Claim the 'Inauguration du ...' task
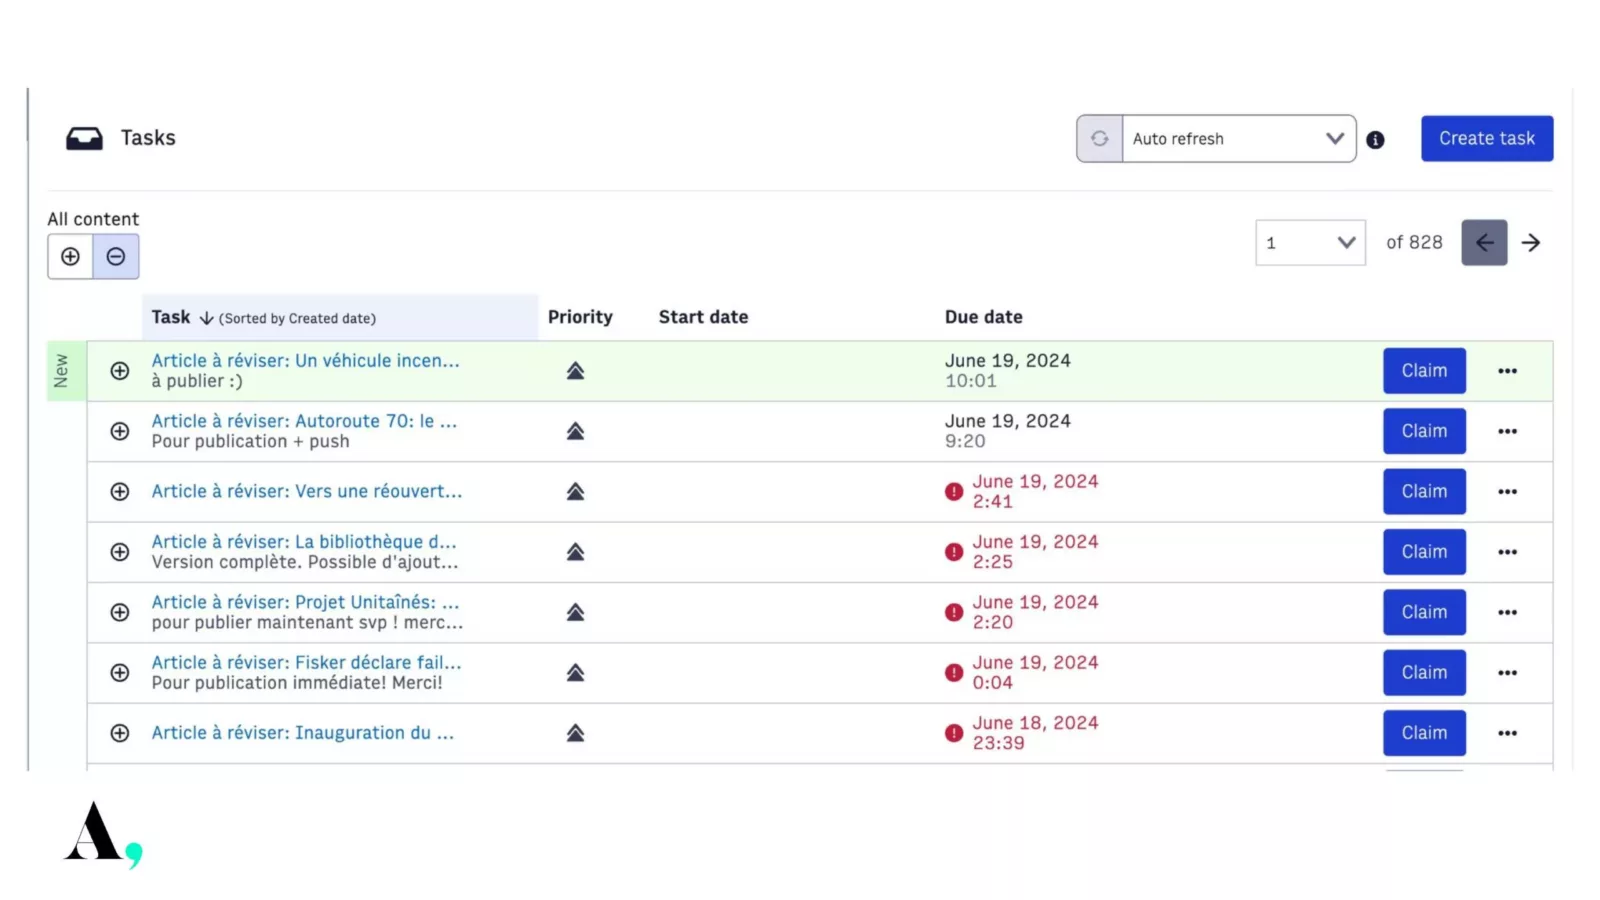The height and width of the screenshot is (900, 1600). click(1424, 733)
